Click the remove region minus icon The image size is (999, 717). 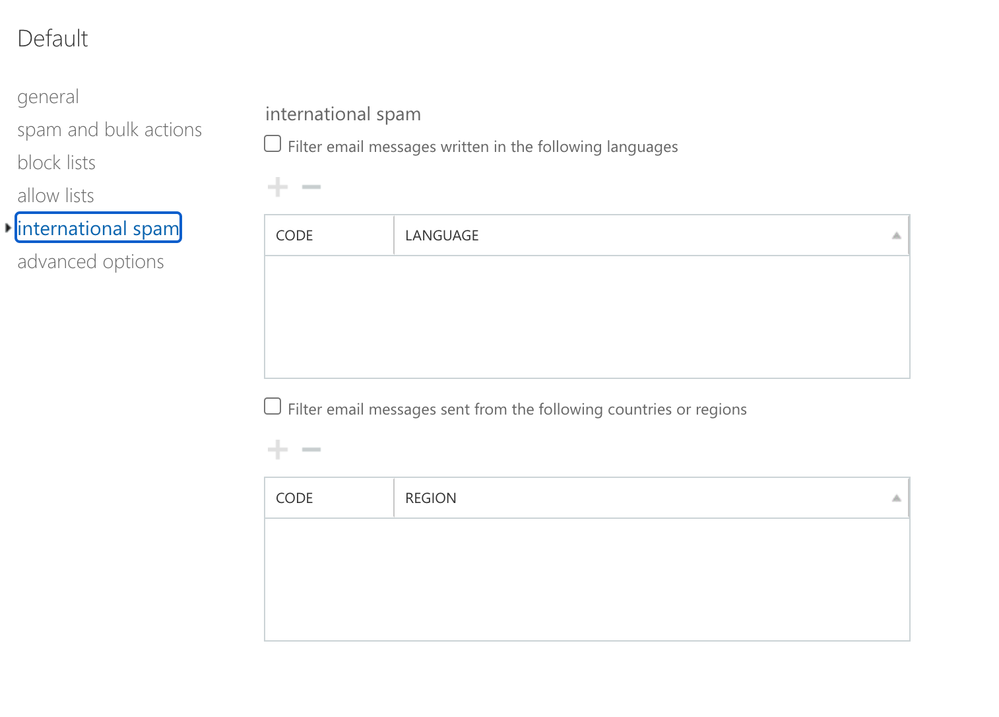click(x=311, y=450)
